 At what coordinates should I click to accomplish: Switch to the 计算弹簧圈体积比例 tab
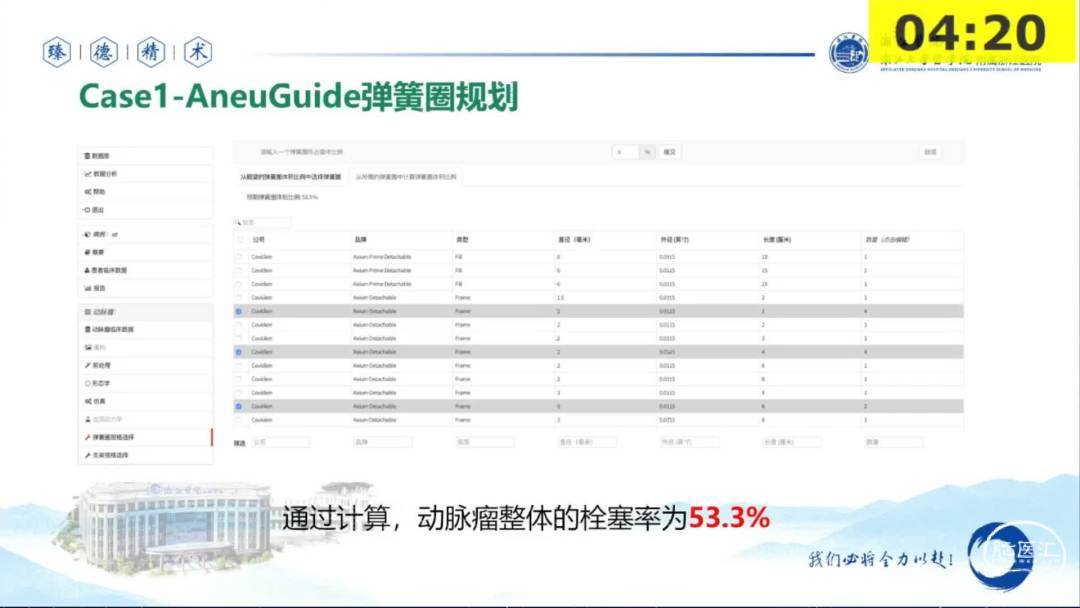(406, 177)
